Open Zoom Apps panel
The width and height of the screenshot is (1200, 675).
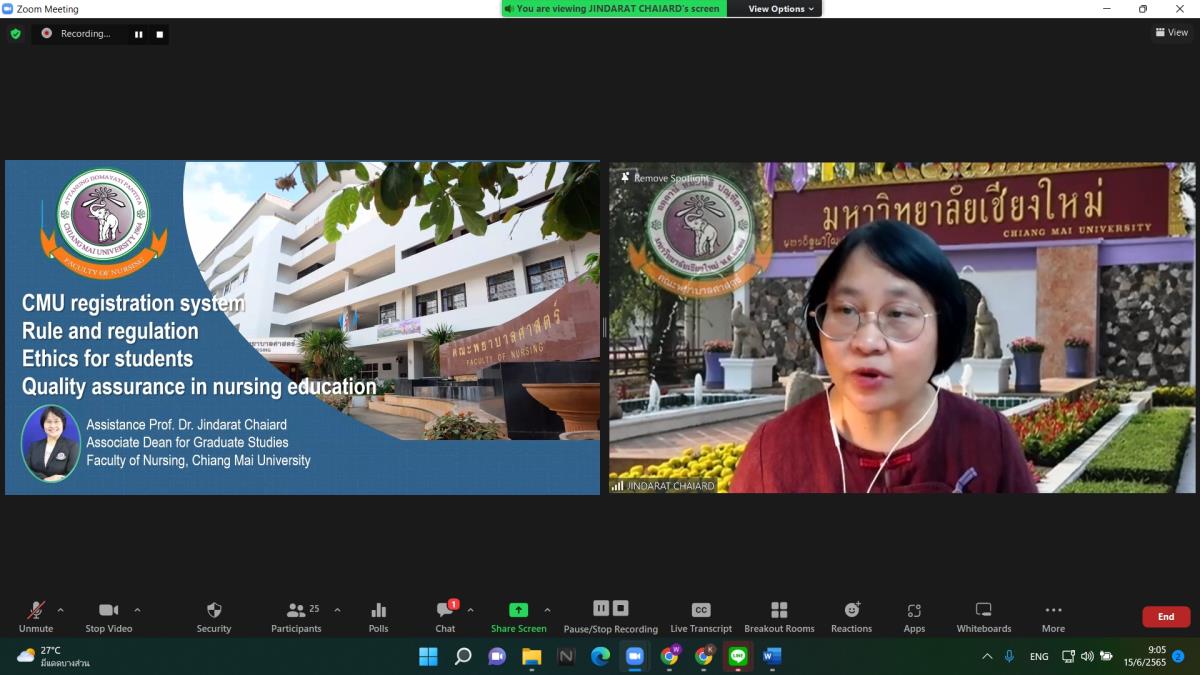click(914, 616)
